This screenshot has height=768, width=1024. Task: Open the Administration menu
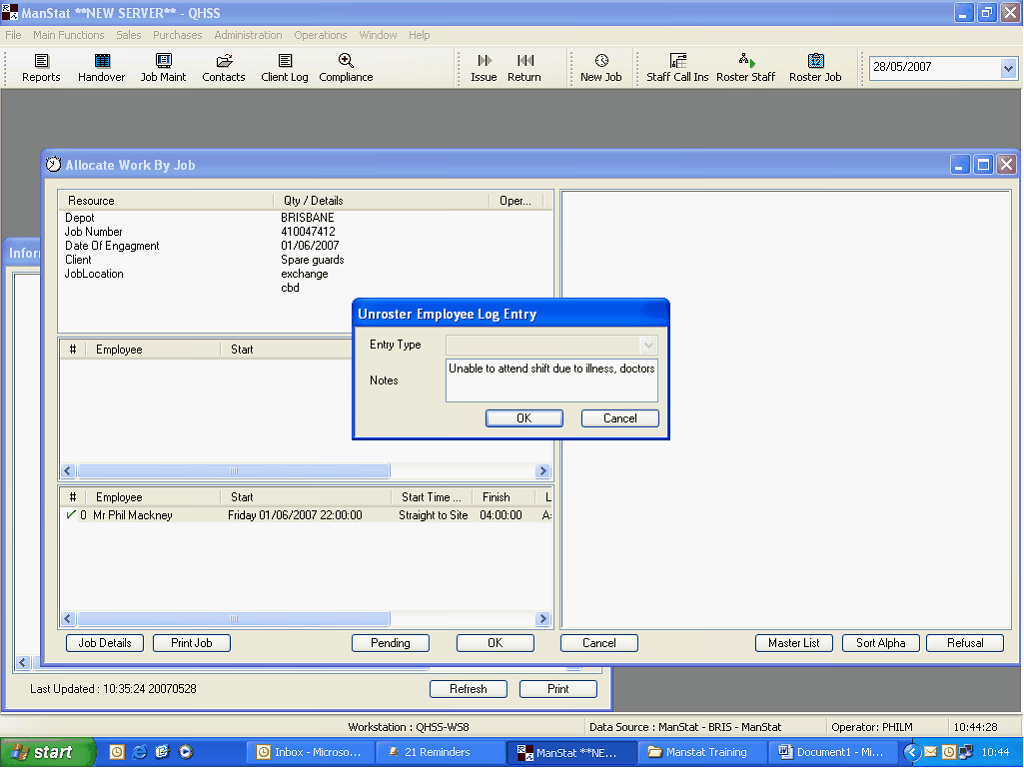click(248, 35)
